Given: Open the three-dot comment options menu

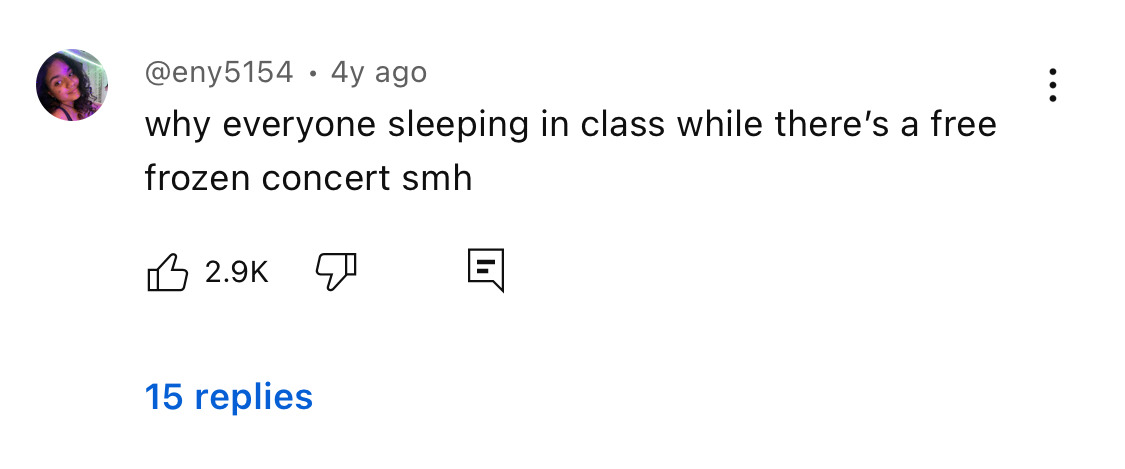Looking at the screenshot, I should [x=1052, y=86].
